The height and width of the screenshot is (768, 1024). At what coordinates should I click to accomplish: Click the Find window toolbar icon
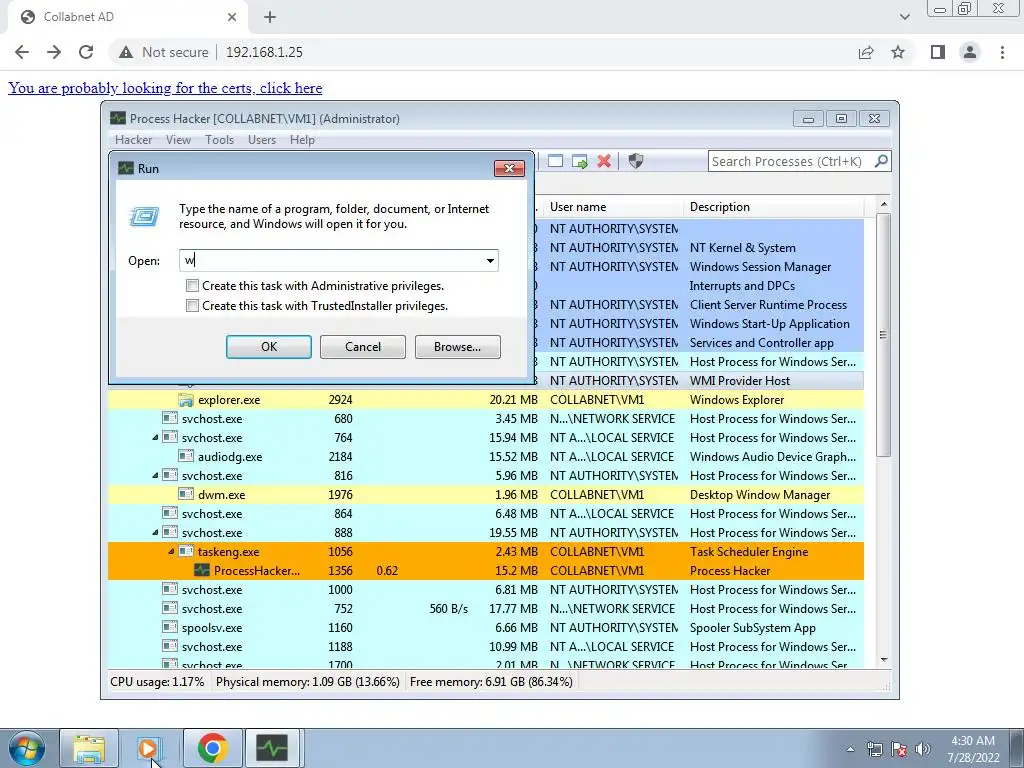click(555, 161)
